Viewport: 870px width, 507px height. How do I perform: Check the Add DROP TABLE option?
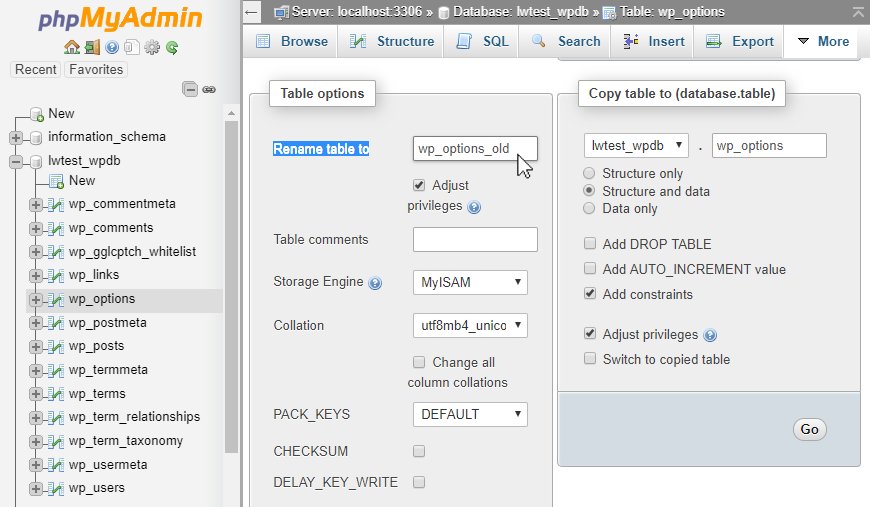pos(590,244)
